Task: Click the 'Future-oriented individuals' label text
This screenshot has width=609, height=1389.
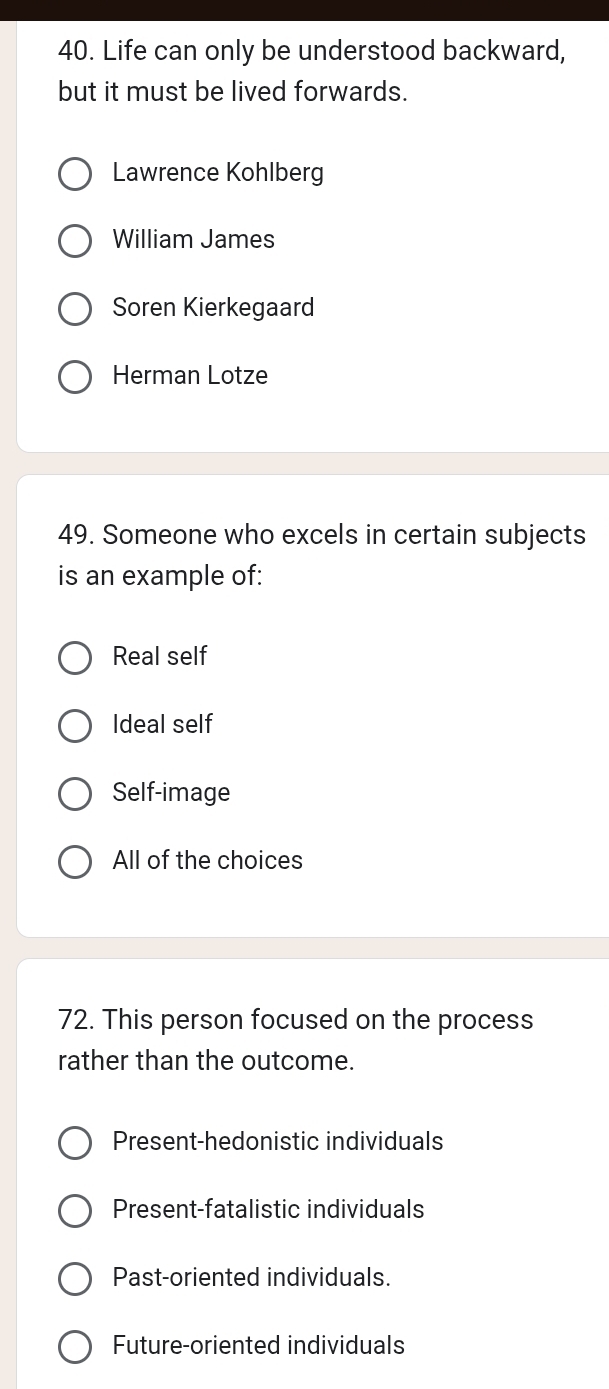Action: (x=259, y=1346)
